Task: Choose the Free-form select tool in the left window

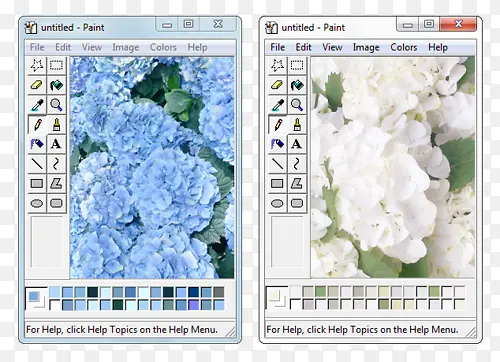Action: 37,65
